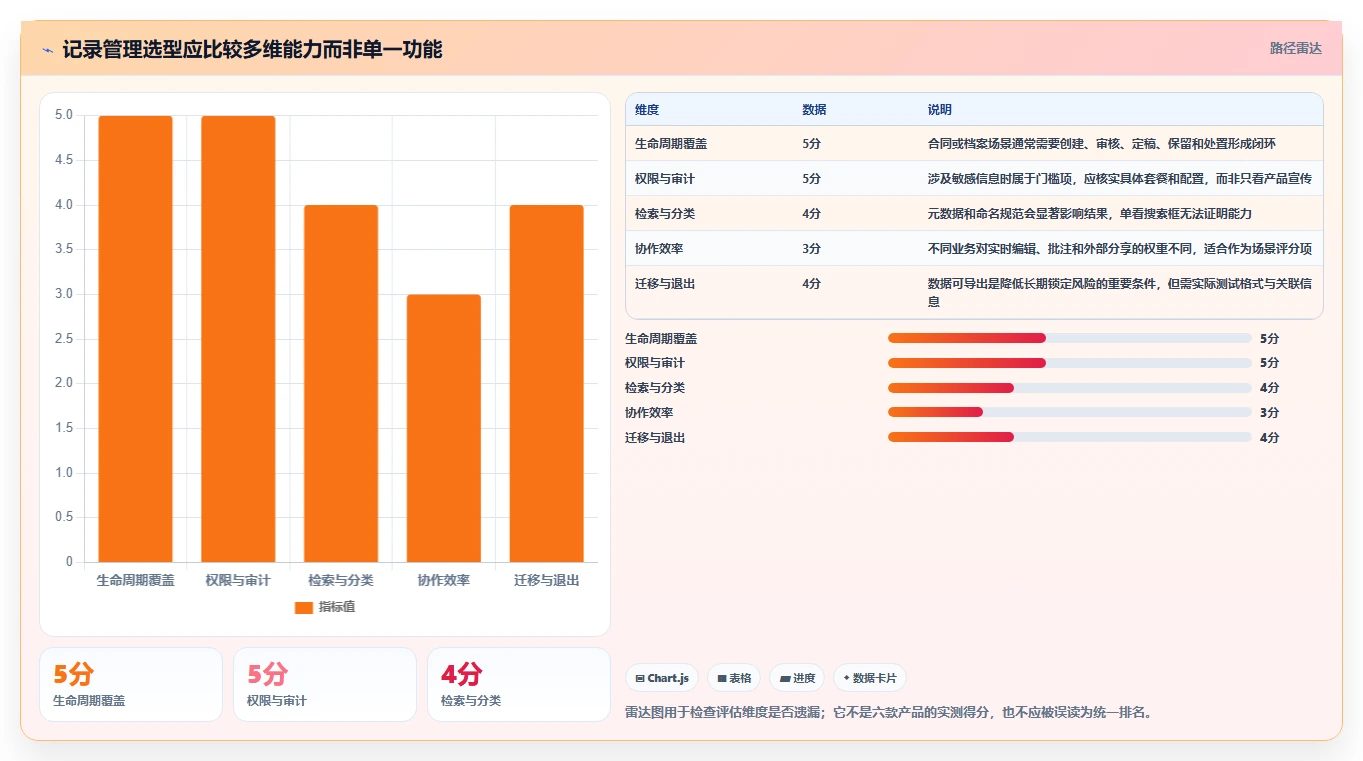Click the 协作效率 label on the chart x-axis
This screenshot has height=761, width=1363.
444,580
